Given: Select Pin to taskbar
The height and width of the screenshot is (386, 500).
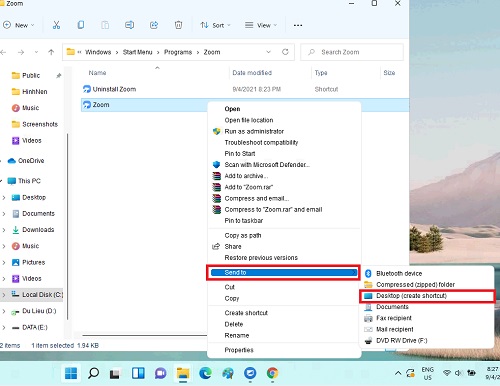Looking at the screenshot, I should click(244, 221).
